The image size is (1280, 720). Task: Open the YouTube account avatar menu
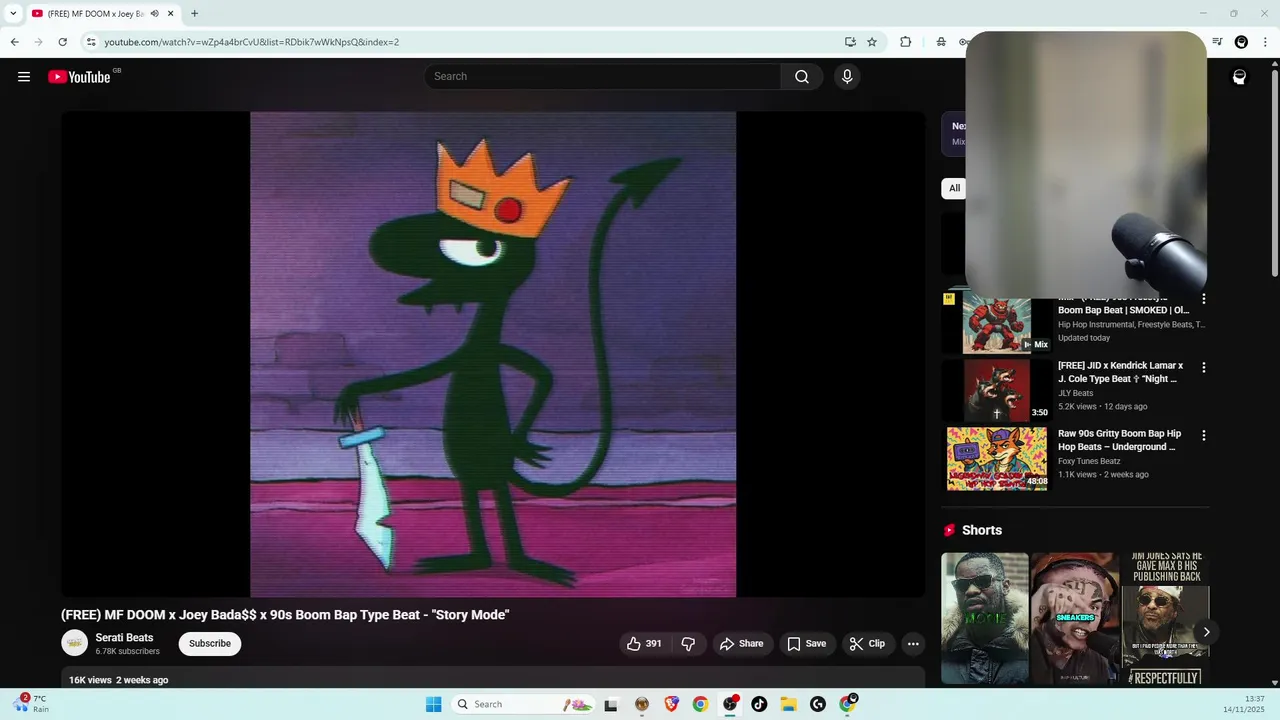(1239, 77)
